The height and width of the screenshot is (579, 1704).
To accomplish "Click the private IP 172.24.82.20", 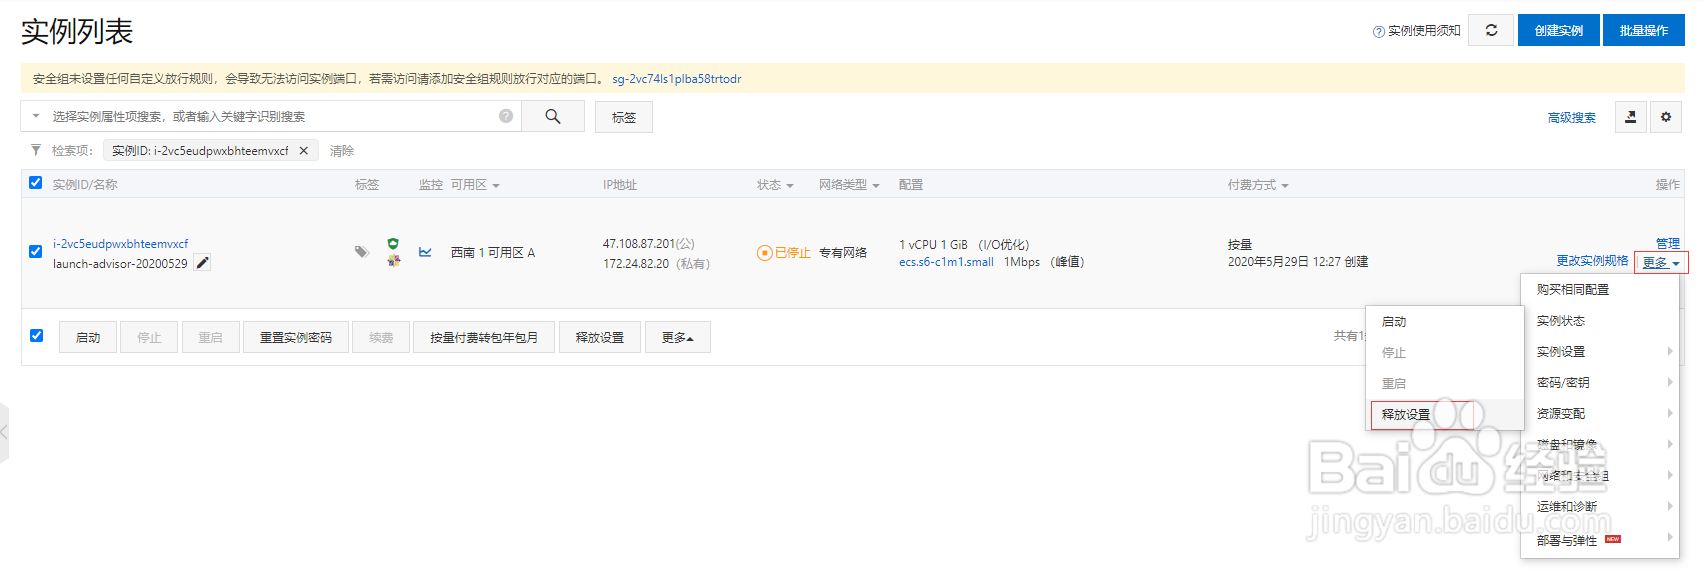I will (x=636, y=263).
